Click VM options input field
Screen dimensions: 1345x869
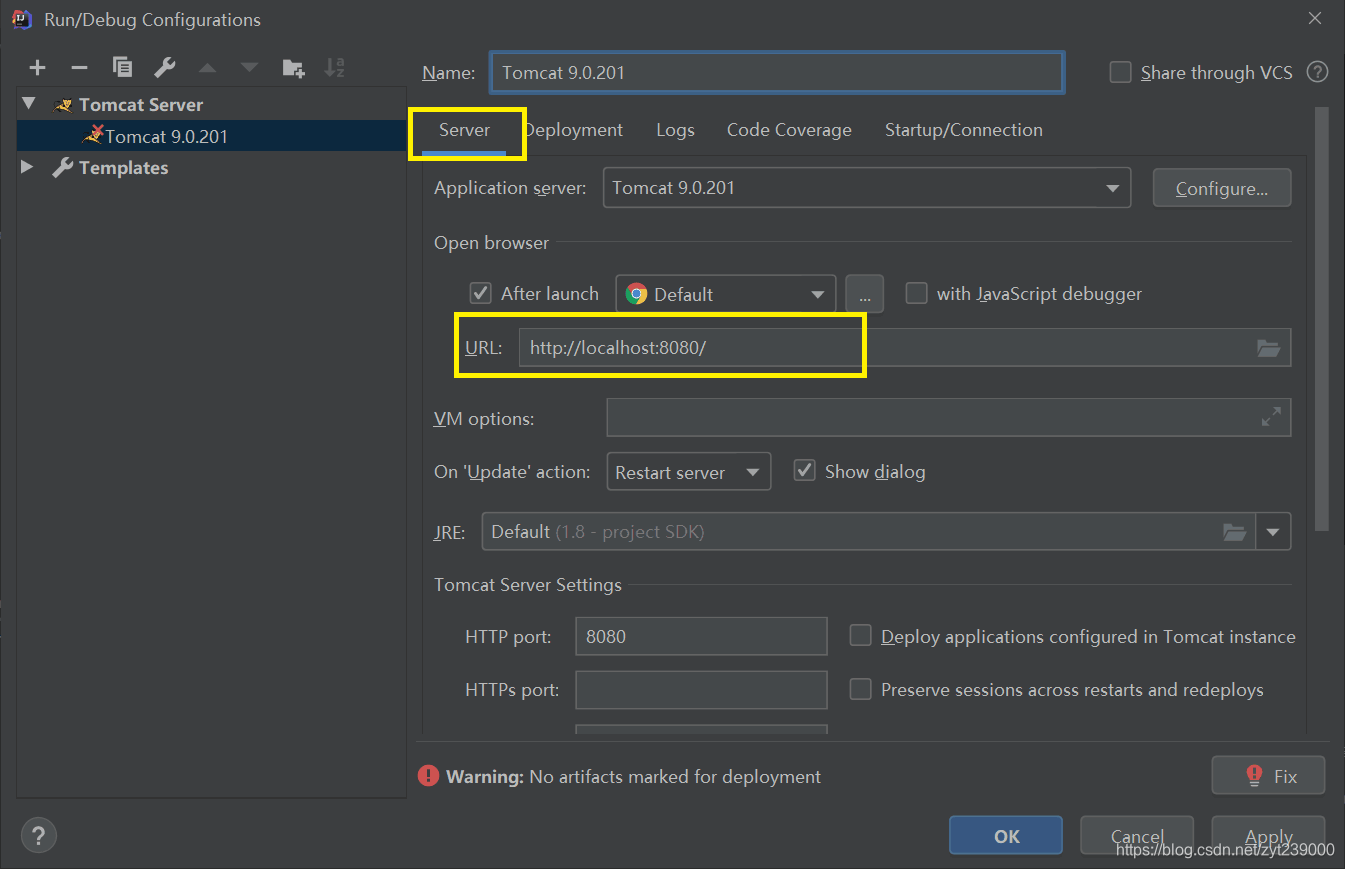click(x=949, y=418)
